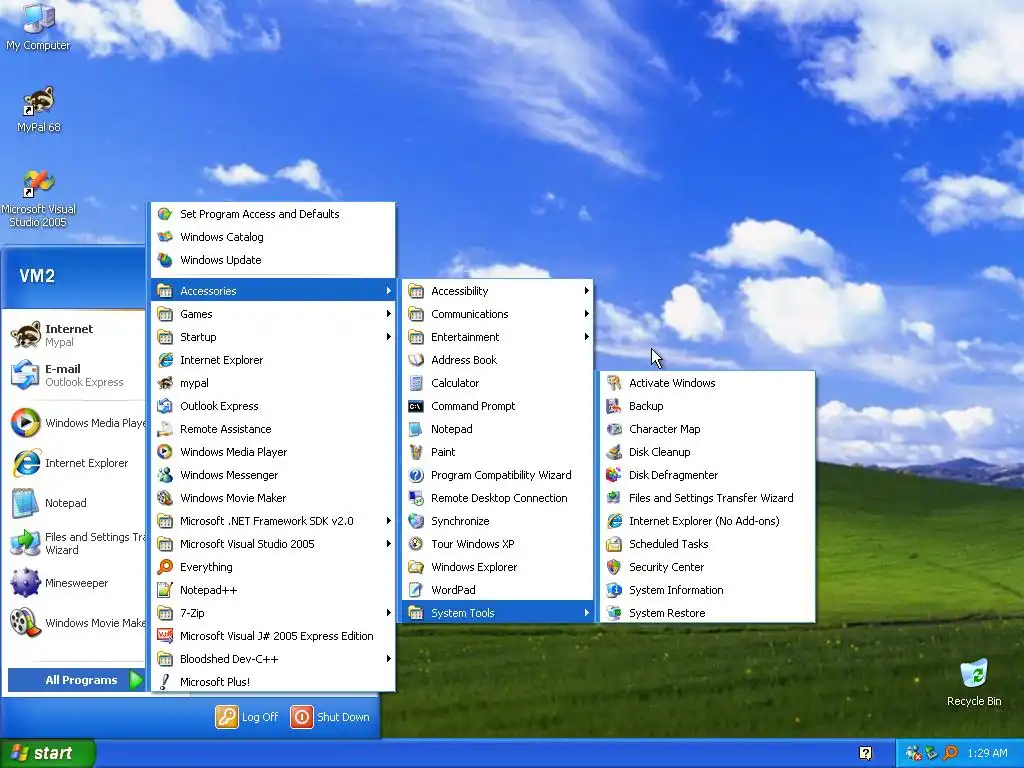
Task: Open Scheduled Tasks in System Tools
Action: [x=708, y=544]
